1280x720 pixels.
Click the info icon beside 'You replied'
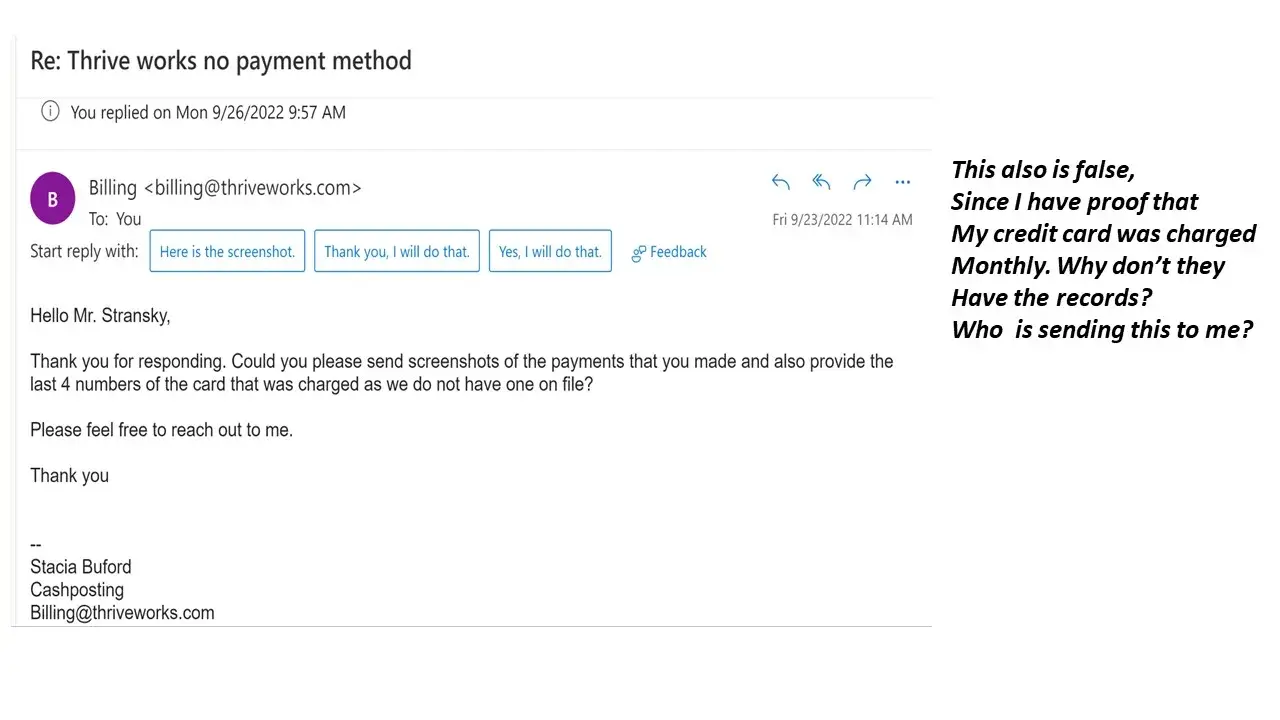pos(50,111)
